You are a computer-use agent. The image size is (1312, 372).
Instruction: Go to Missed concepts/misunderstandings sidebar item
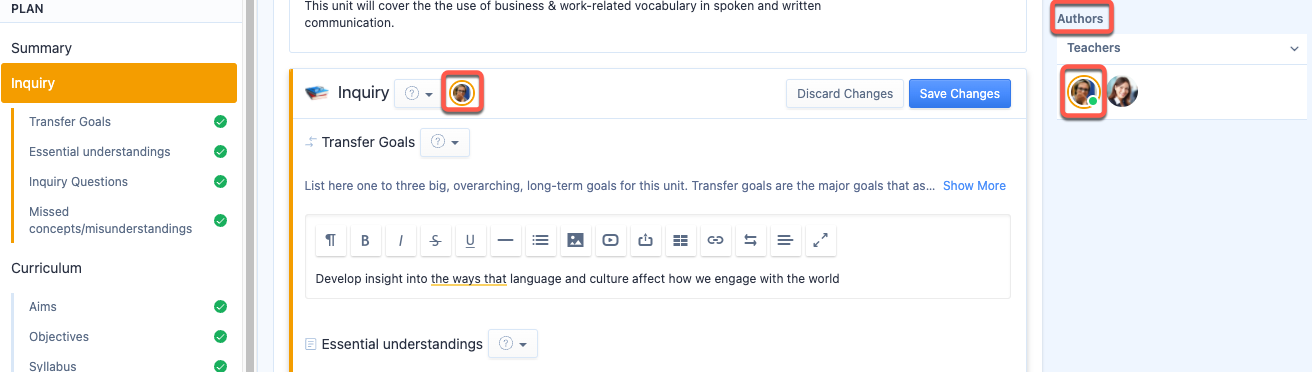(110, 220)
